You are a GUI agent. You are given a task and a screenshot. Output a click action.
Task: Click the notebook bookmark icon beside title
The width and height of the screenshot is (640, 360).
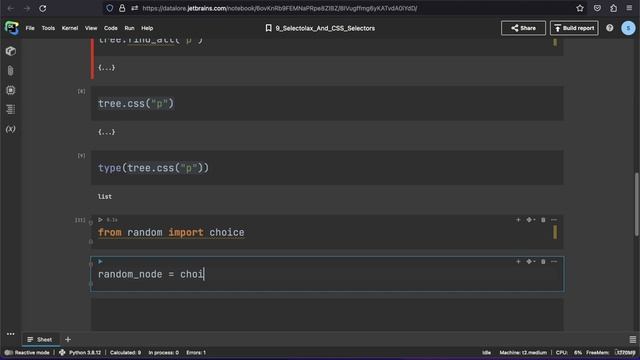tap(268, 28)
